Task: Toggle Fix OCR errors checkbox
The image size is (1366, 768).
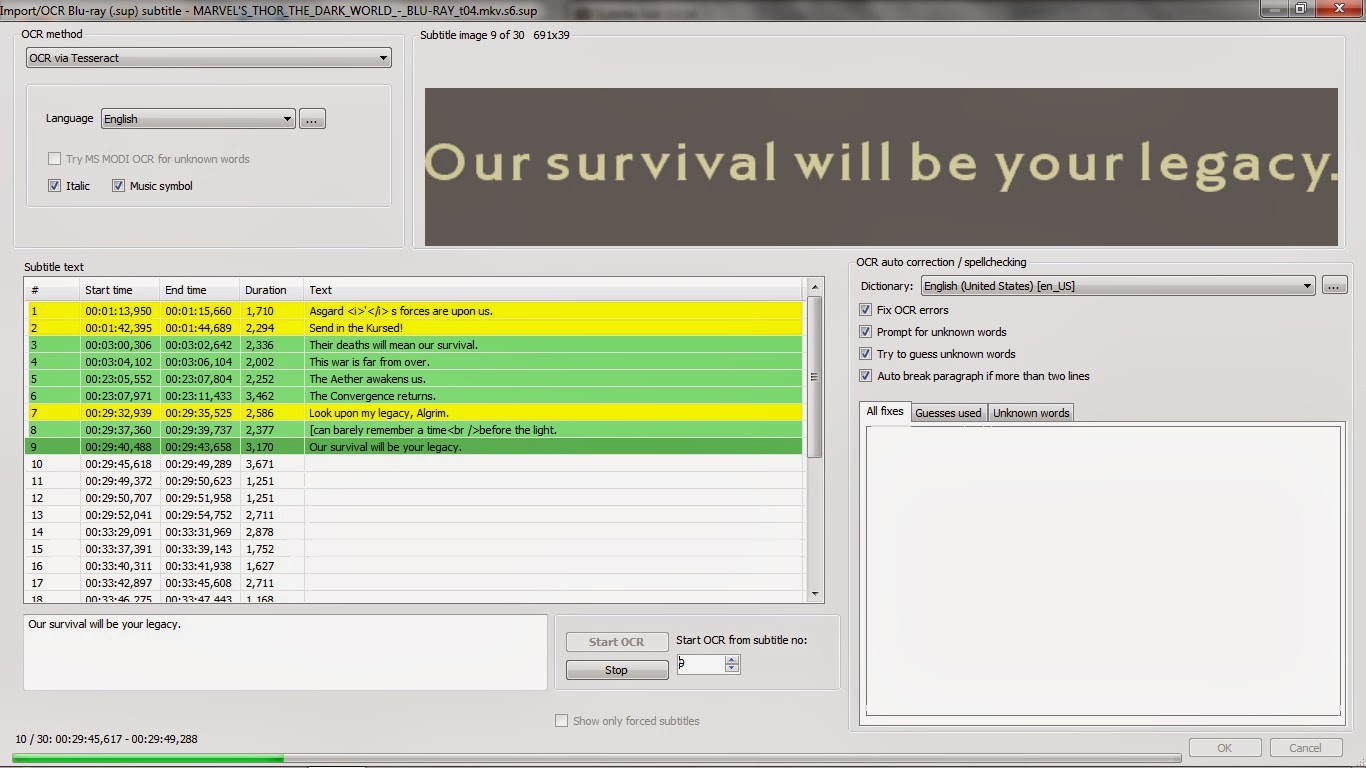Action: (x=866, y=310)
